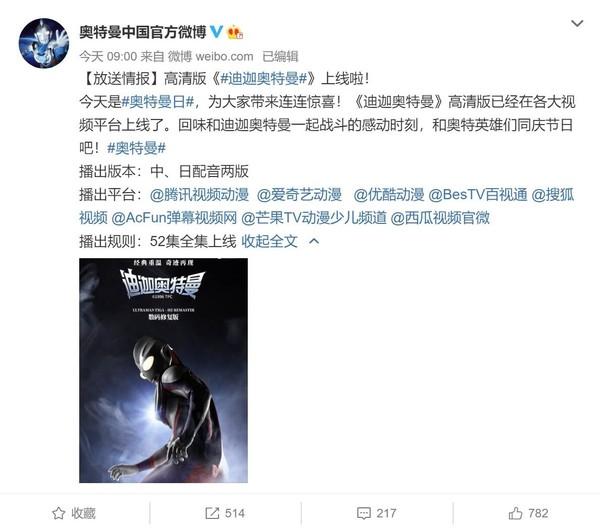Click the repost share icon 514
The image size is (600, 531).
[x=212, y=513]
